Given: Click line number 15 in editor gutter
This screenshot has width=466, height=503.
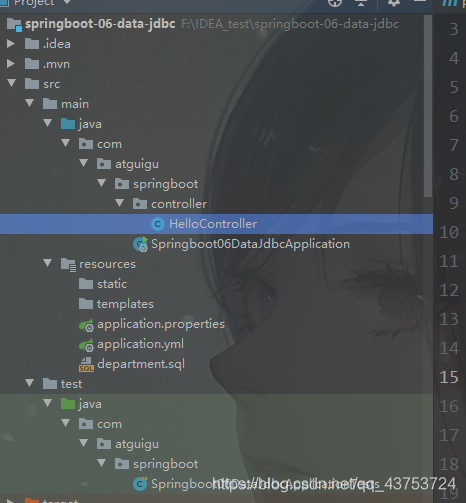Looking at the screenshot, I should pyautogui.click(x=449, y=377).
